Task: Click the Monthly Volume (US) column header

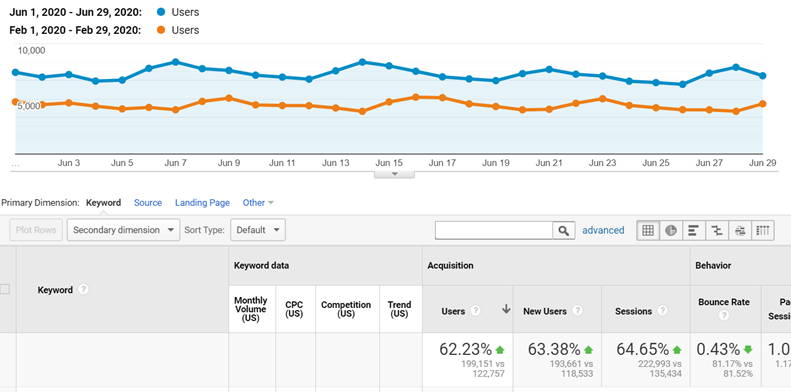Action: tap(252, 309)
